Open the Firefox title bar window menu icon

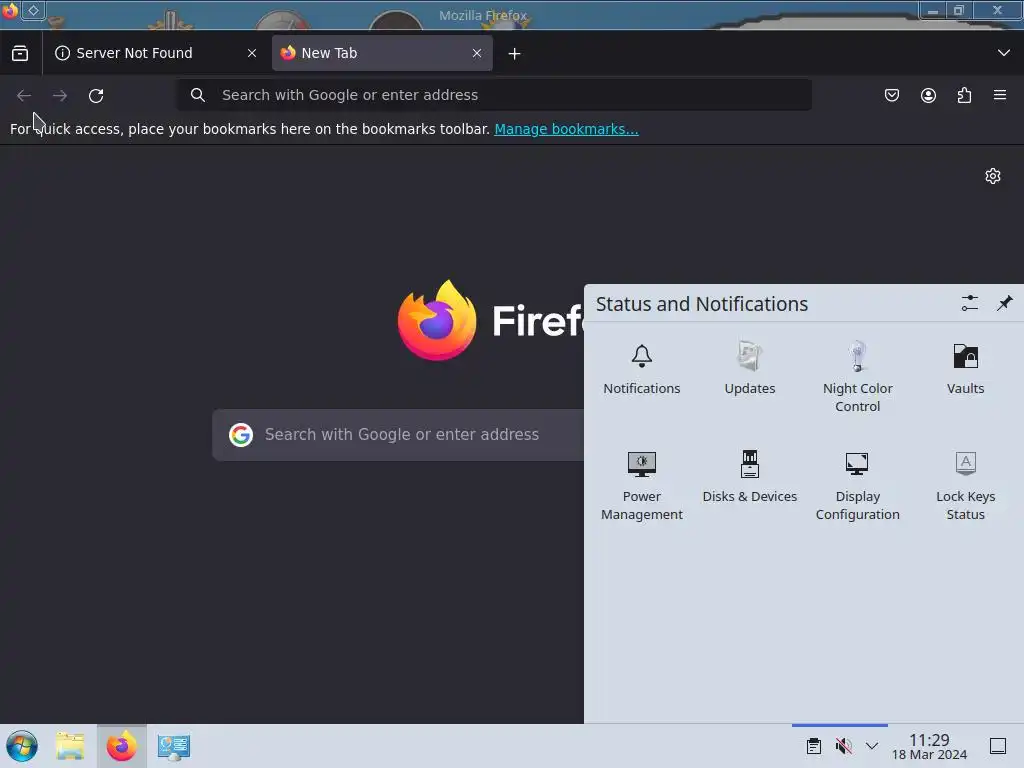(10, 10)
